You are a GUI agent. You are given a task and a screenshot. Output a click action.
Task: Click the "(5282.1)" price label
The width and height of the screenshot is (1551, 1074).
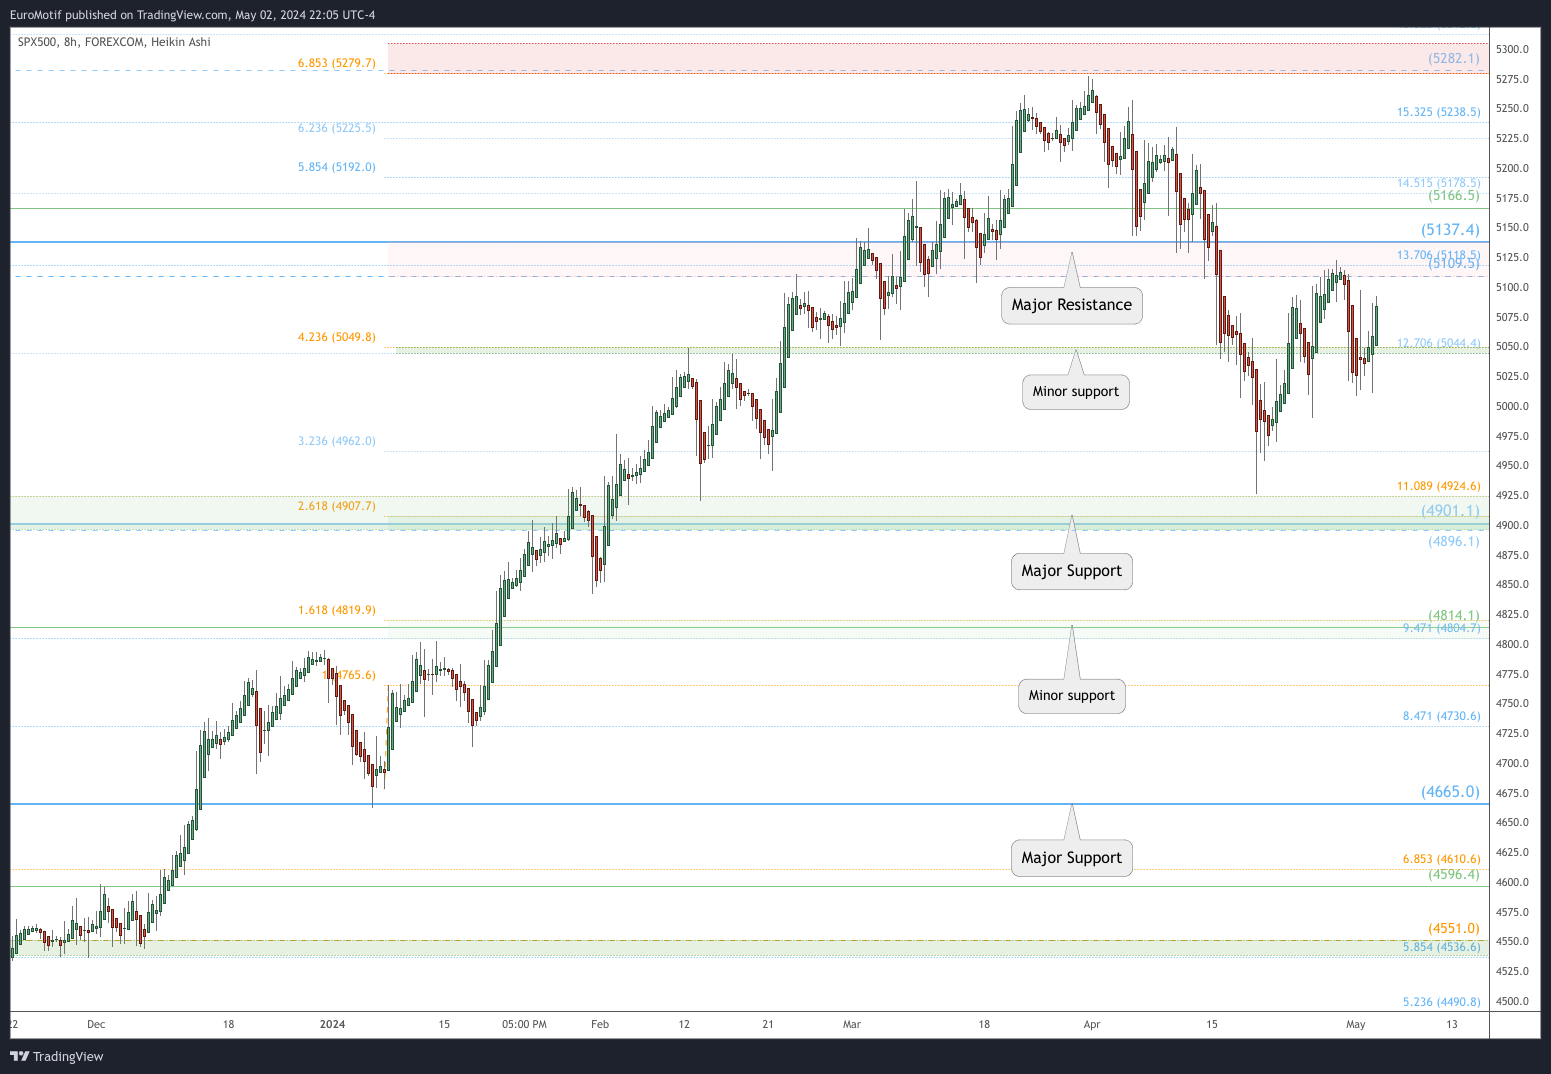[x=1454, y=58]
